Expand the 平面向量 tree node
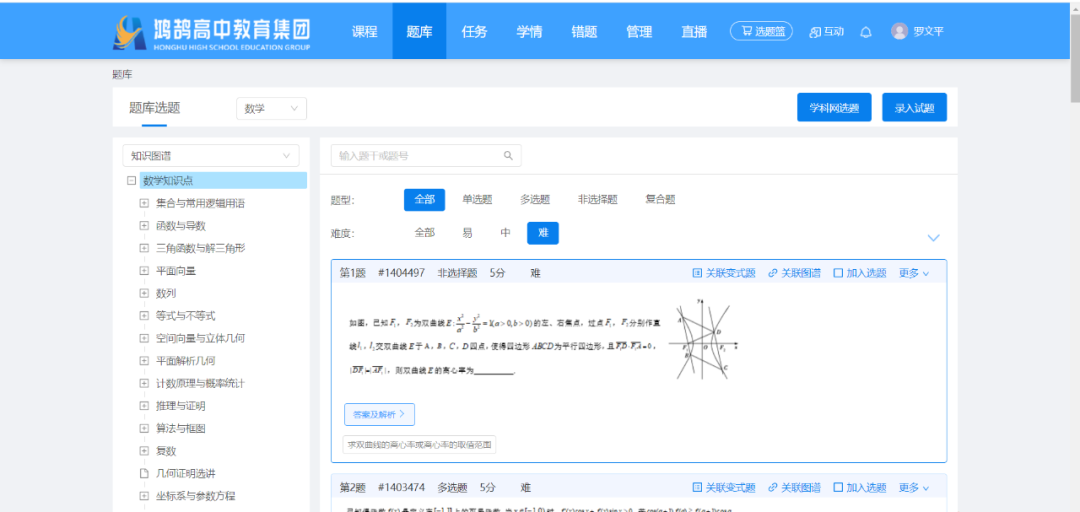The width and height of the screenshot is (1080, 512). (145, 271)
